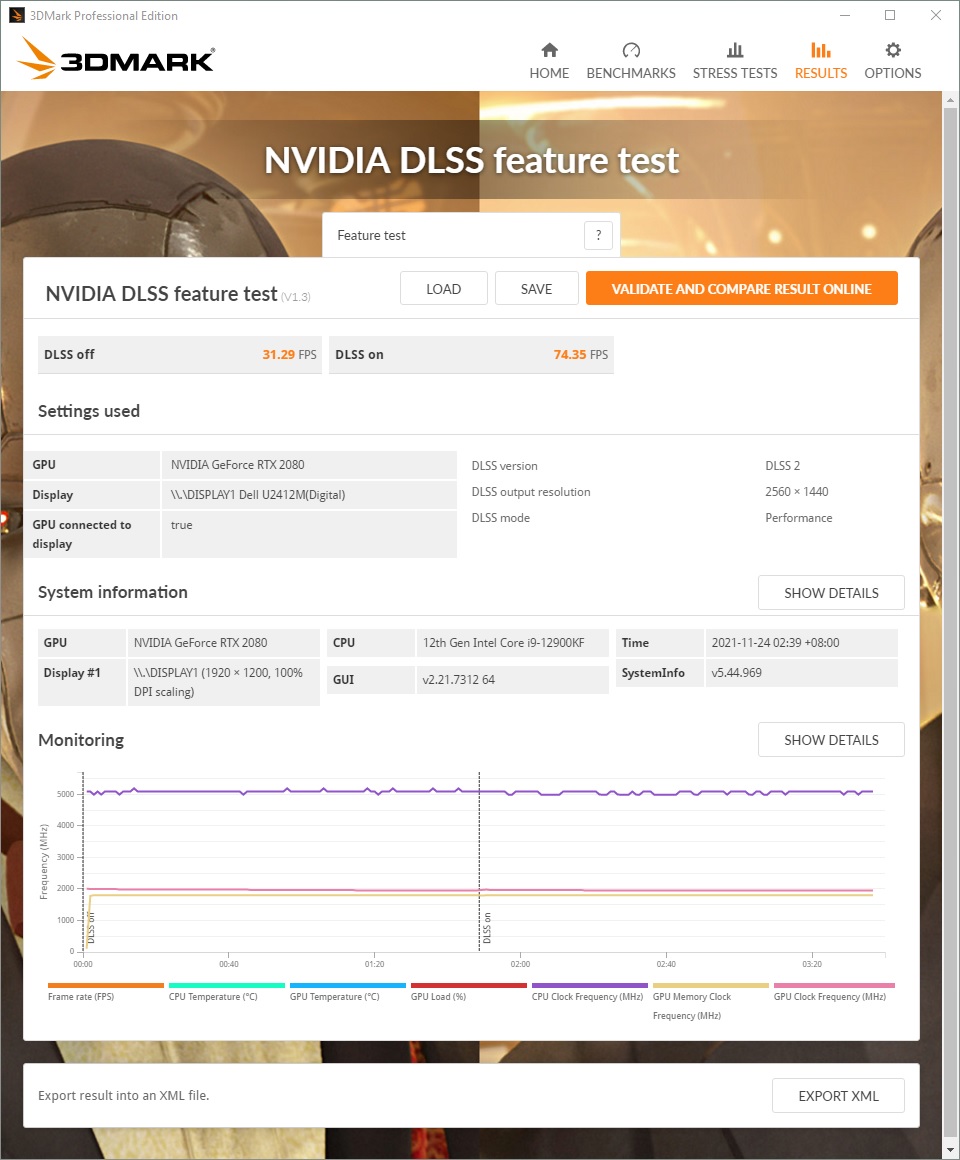Toggle the CPU Clock Frequency legend swatch

pyautogui.click(x=590, y=985)
